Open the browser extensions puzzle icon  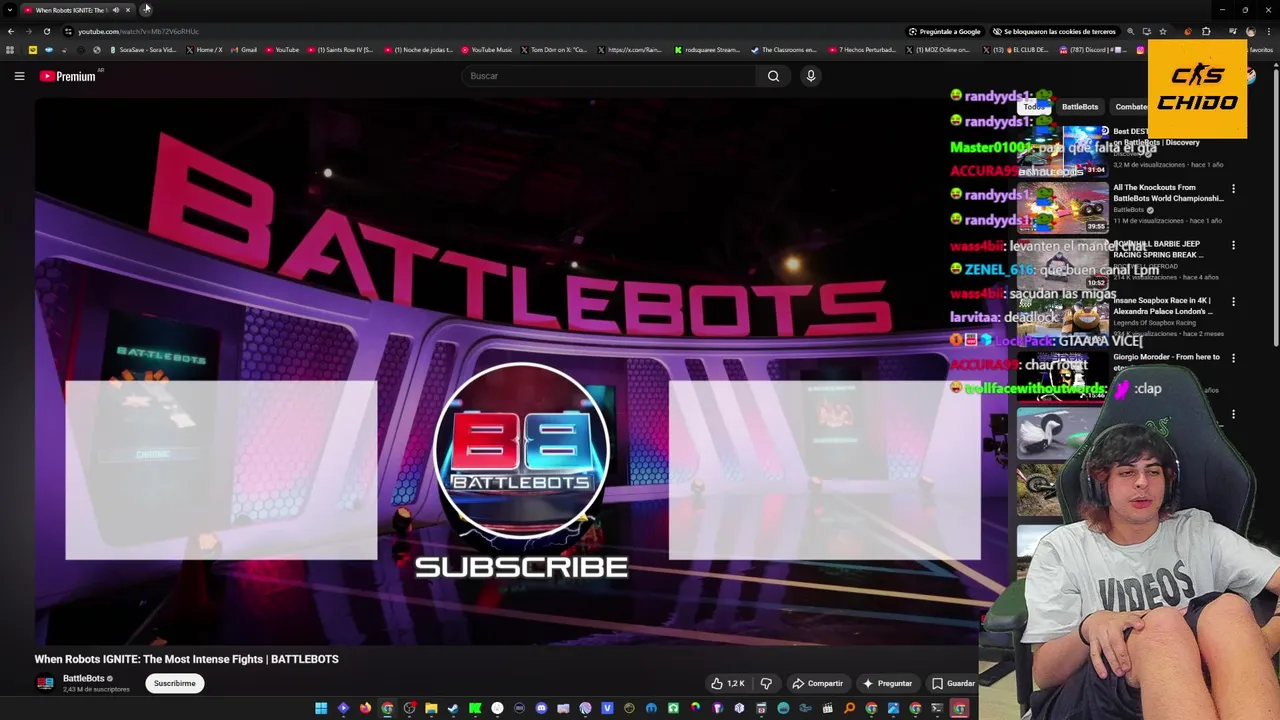tap(1206, 31)
